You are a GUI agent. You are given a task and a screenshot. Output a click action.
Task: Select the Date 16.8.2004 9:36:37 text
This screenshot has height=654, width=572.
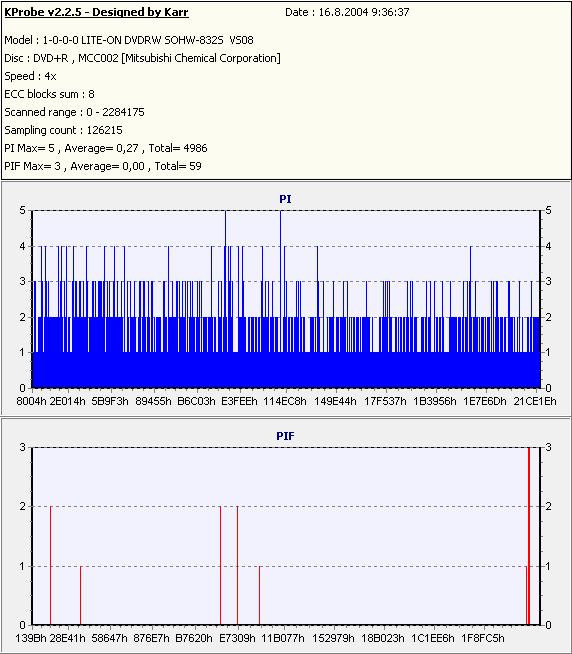tap(347, 12)
